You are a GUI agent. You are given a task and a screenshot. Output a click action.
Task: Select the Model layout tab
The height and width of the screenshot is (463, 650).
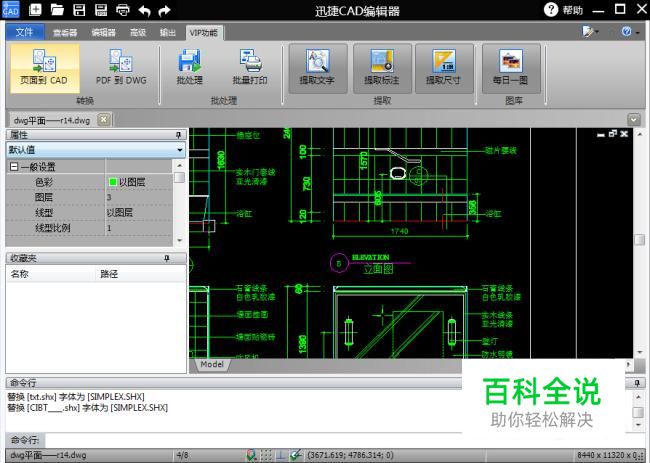[212, 364]
